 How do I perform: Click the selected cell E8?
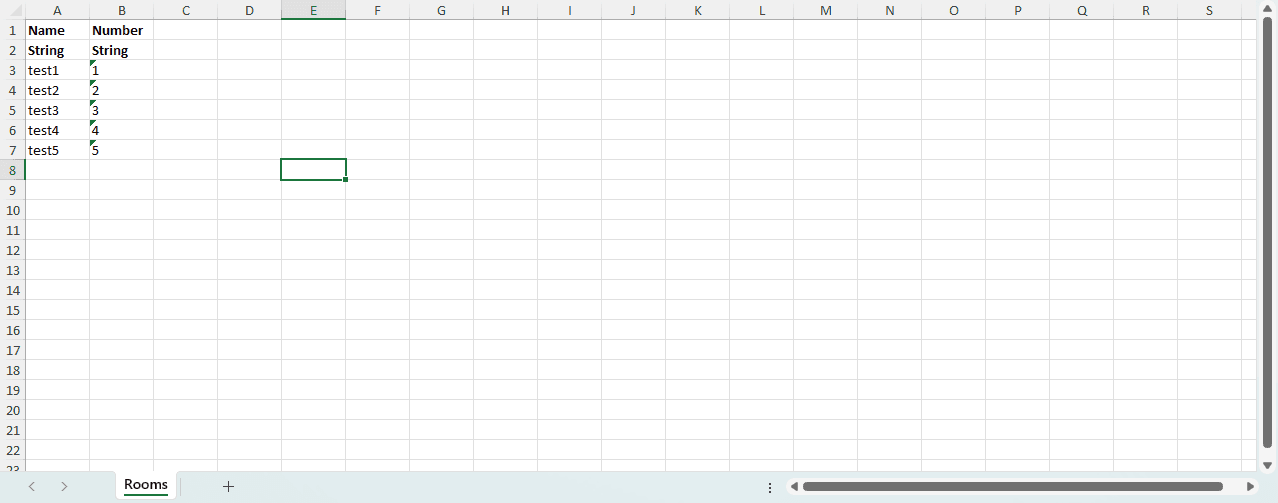(313, 170)
